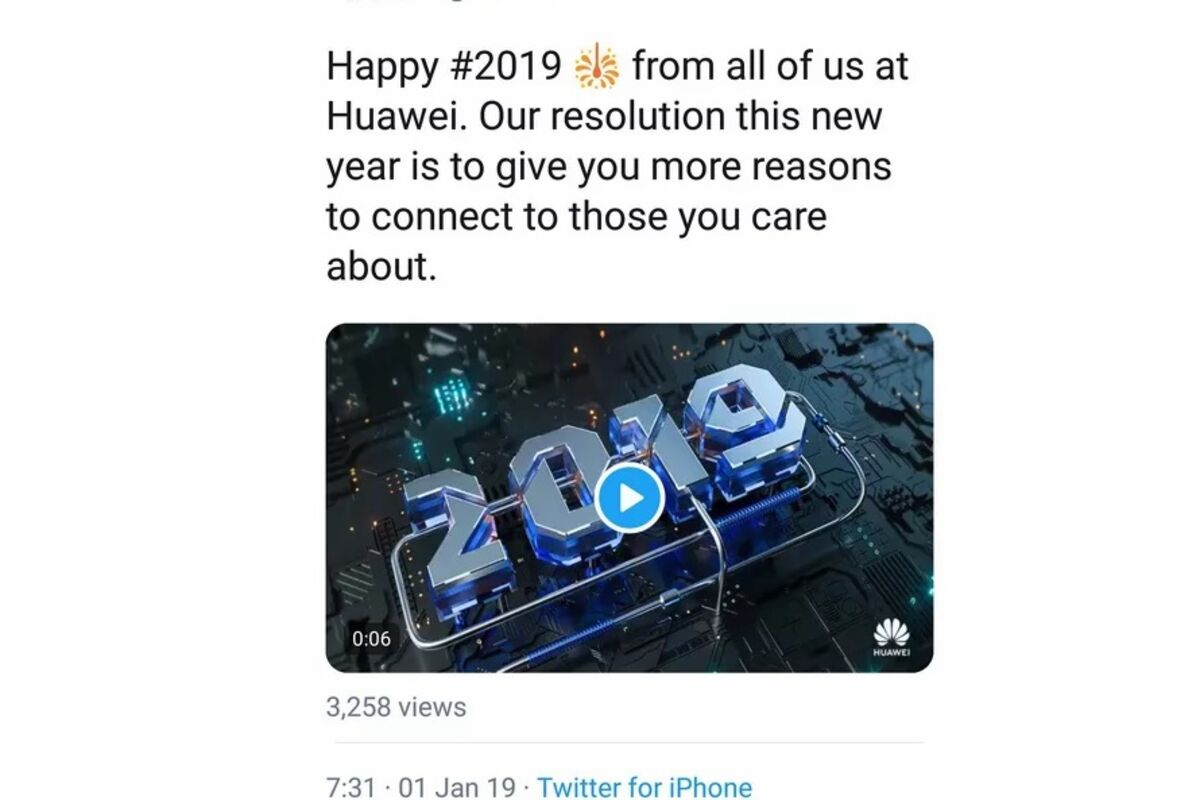The height and width of the screenshot is (800, 1200).
Task: Click the 0:06 video duration badge
Action: tap(371, 638)
